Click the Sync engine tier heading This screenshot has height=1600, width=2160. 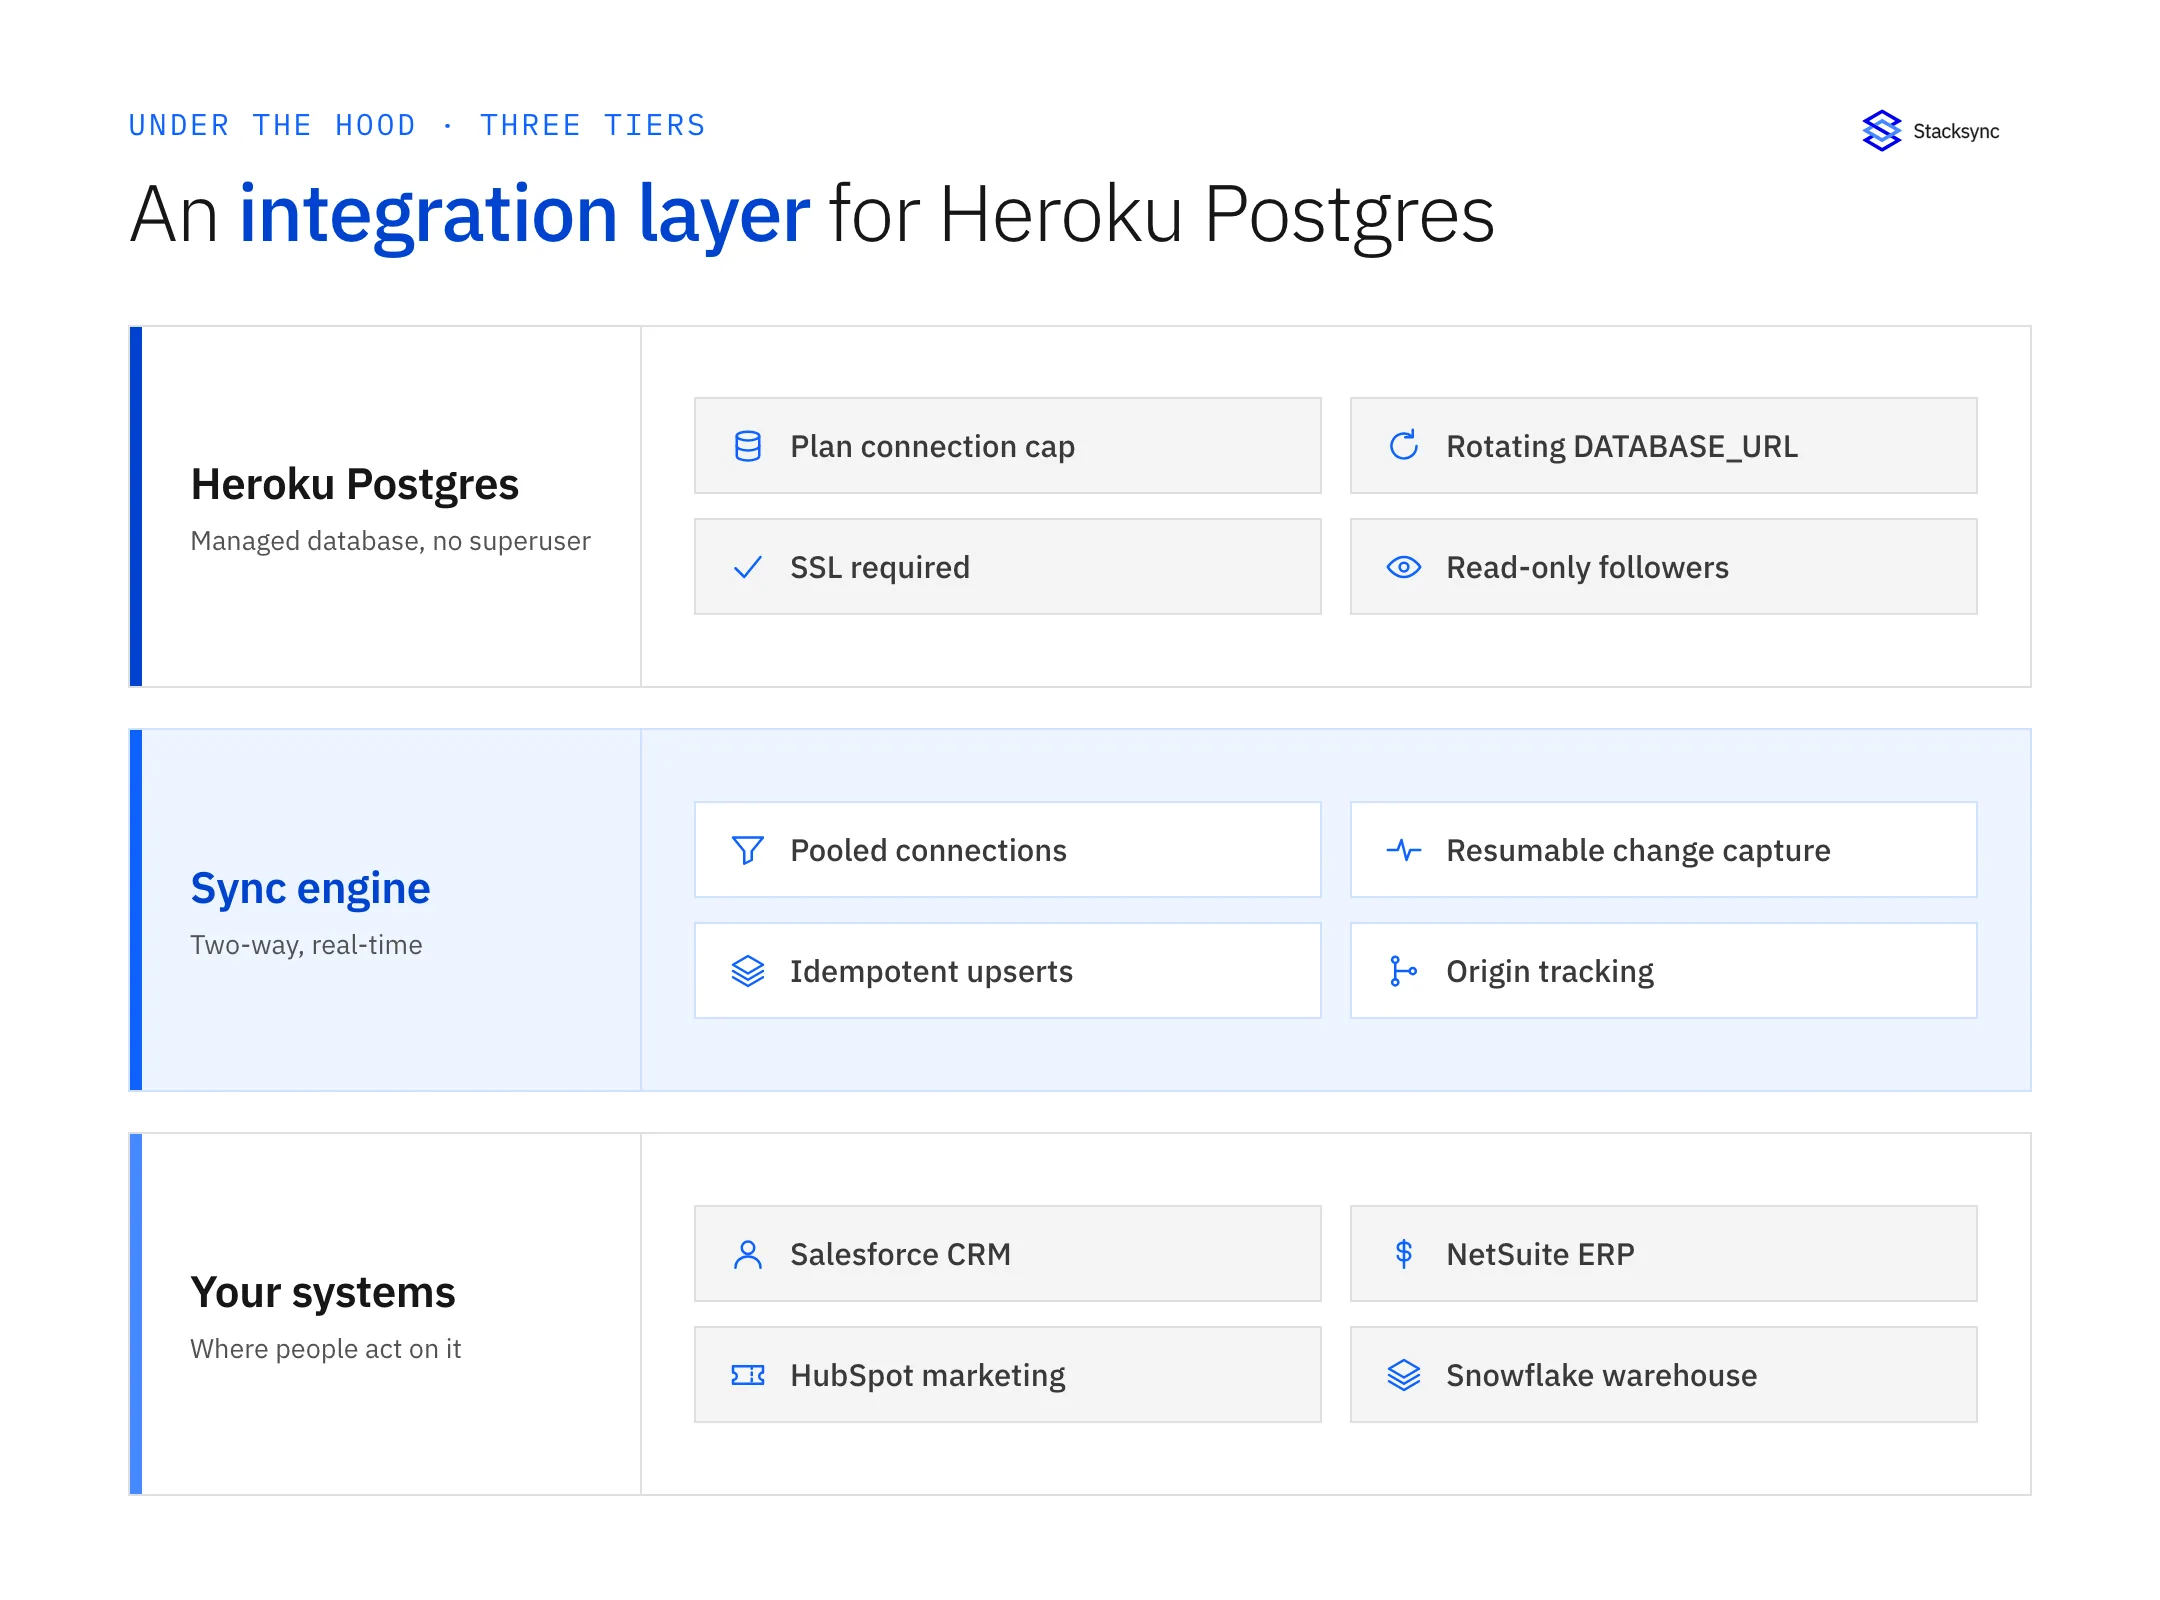point(310,889)
